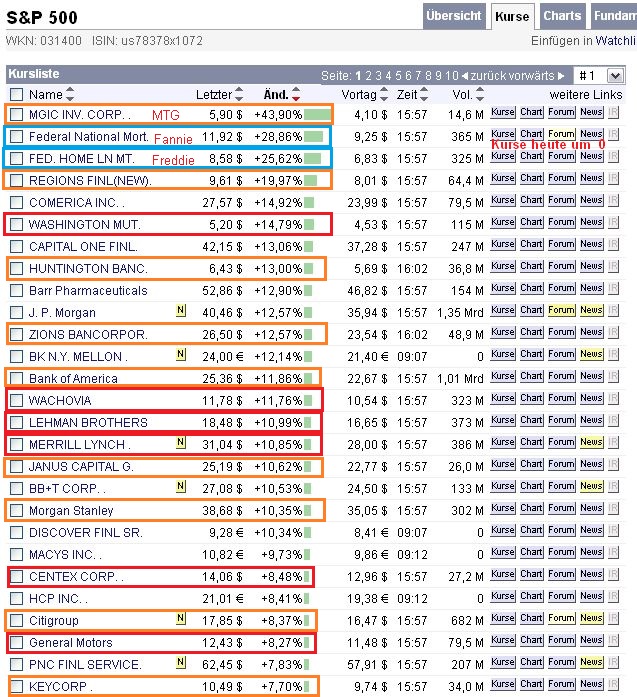This screenshot has height=697, width=637.
Task: Open the JANUS CAPITAL G. stock name
Action: 81,467
